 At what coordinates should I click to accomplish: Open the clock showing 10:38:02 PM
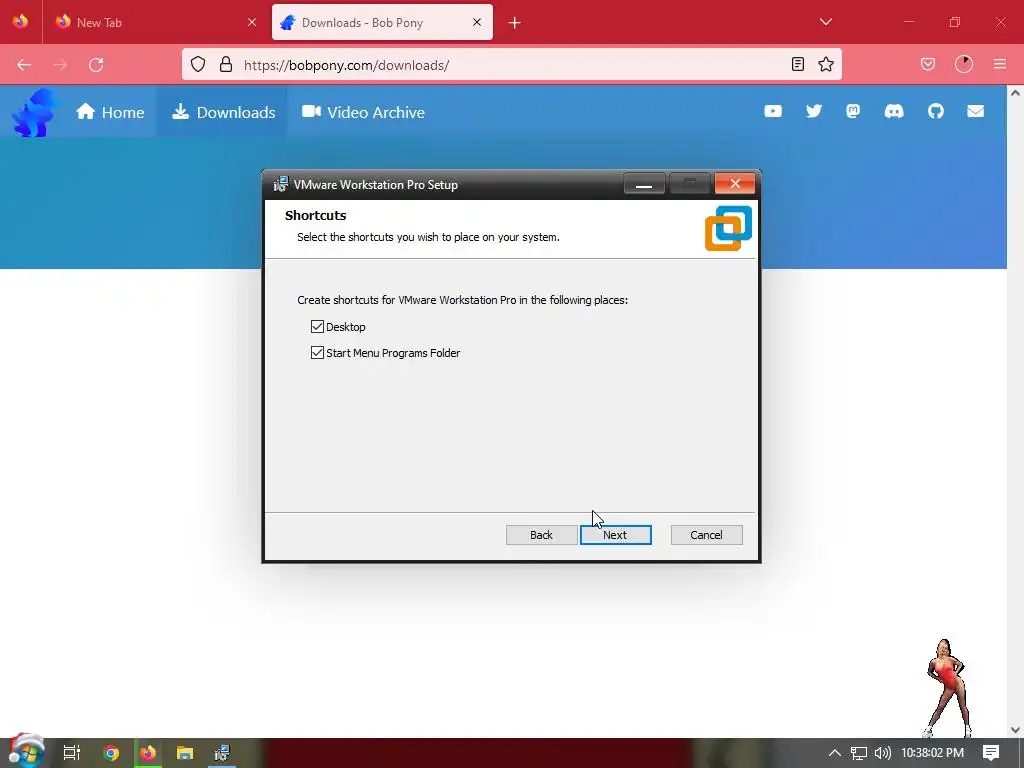(932, 753)
